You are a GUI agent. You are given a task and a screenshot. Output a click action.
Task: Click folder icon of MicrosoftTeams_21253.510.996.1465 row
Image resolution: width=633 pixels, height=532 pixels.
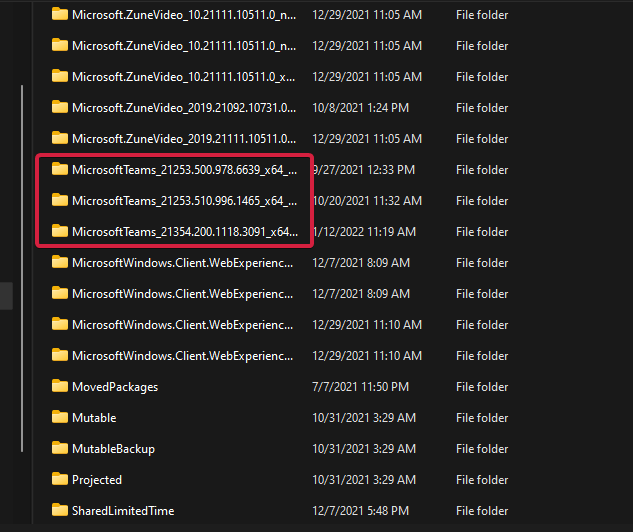pos(60,200)
